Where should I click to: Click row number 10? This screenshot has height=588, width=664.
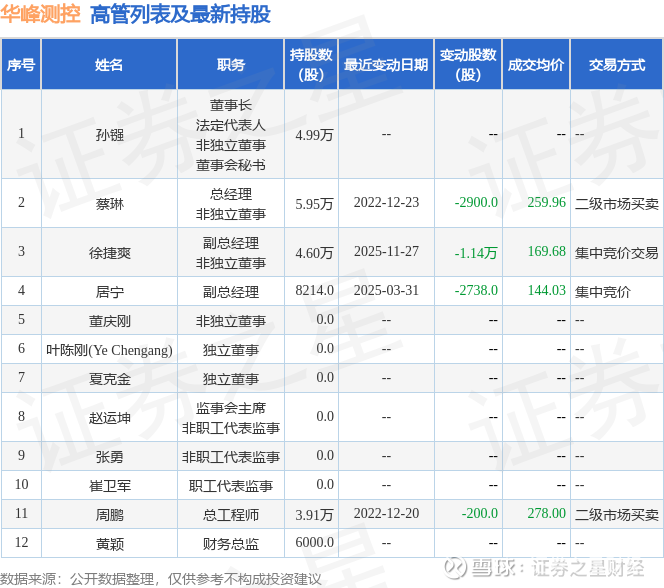21,484
